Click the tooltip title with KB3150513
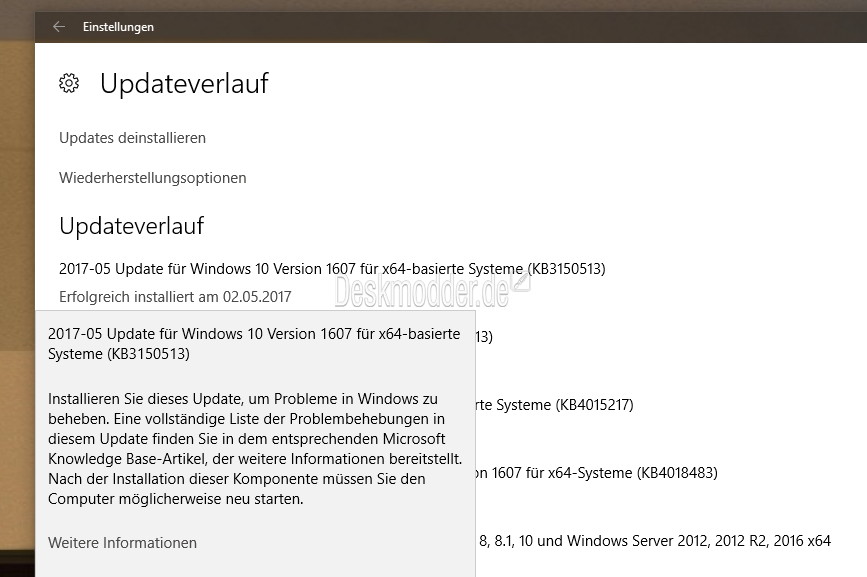This screenshot has width=867, height=577. tap(254, 344)
